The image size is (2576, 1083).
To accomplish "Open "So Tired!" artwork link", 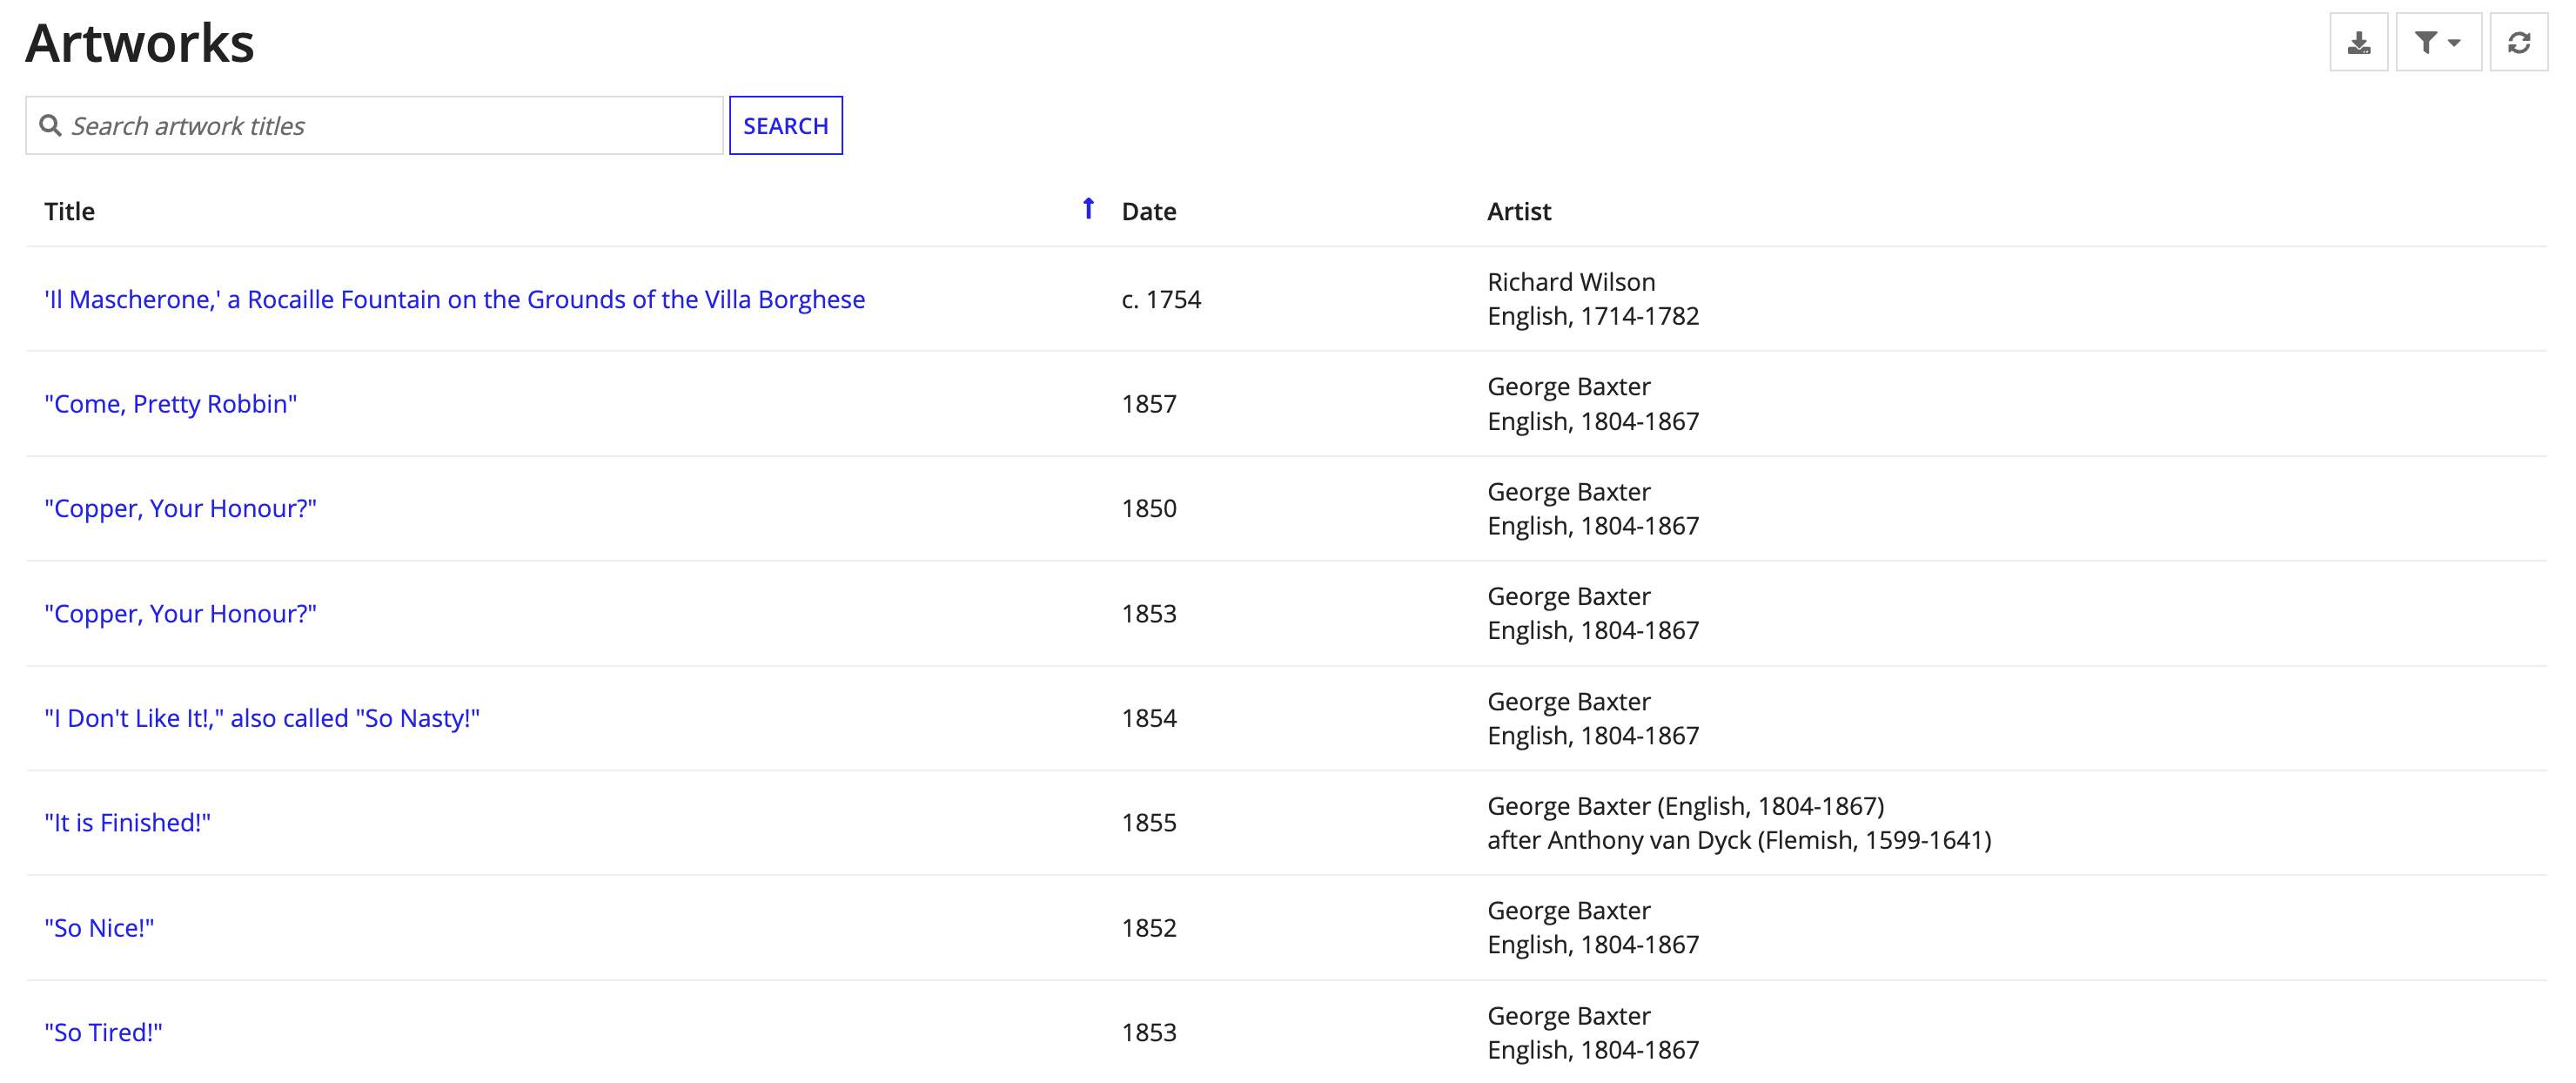I will click(103, 1032).
